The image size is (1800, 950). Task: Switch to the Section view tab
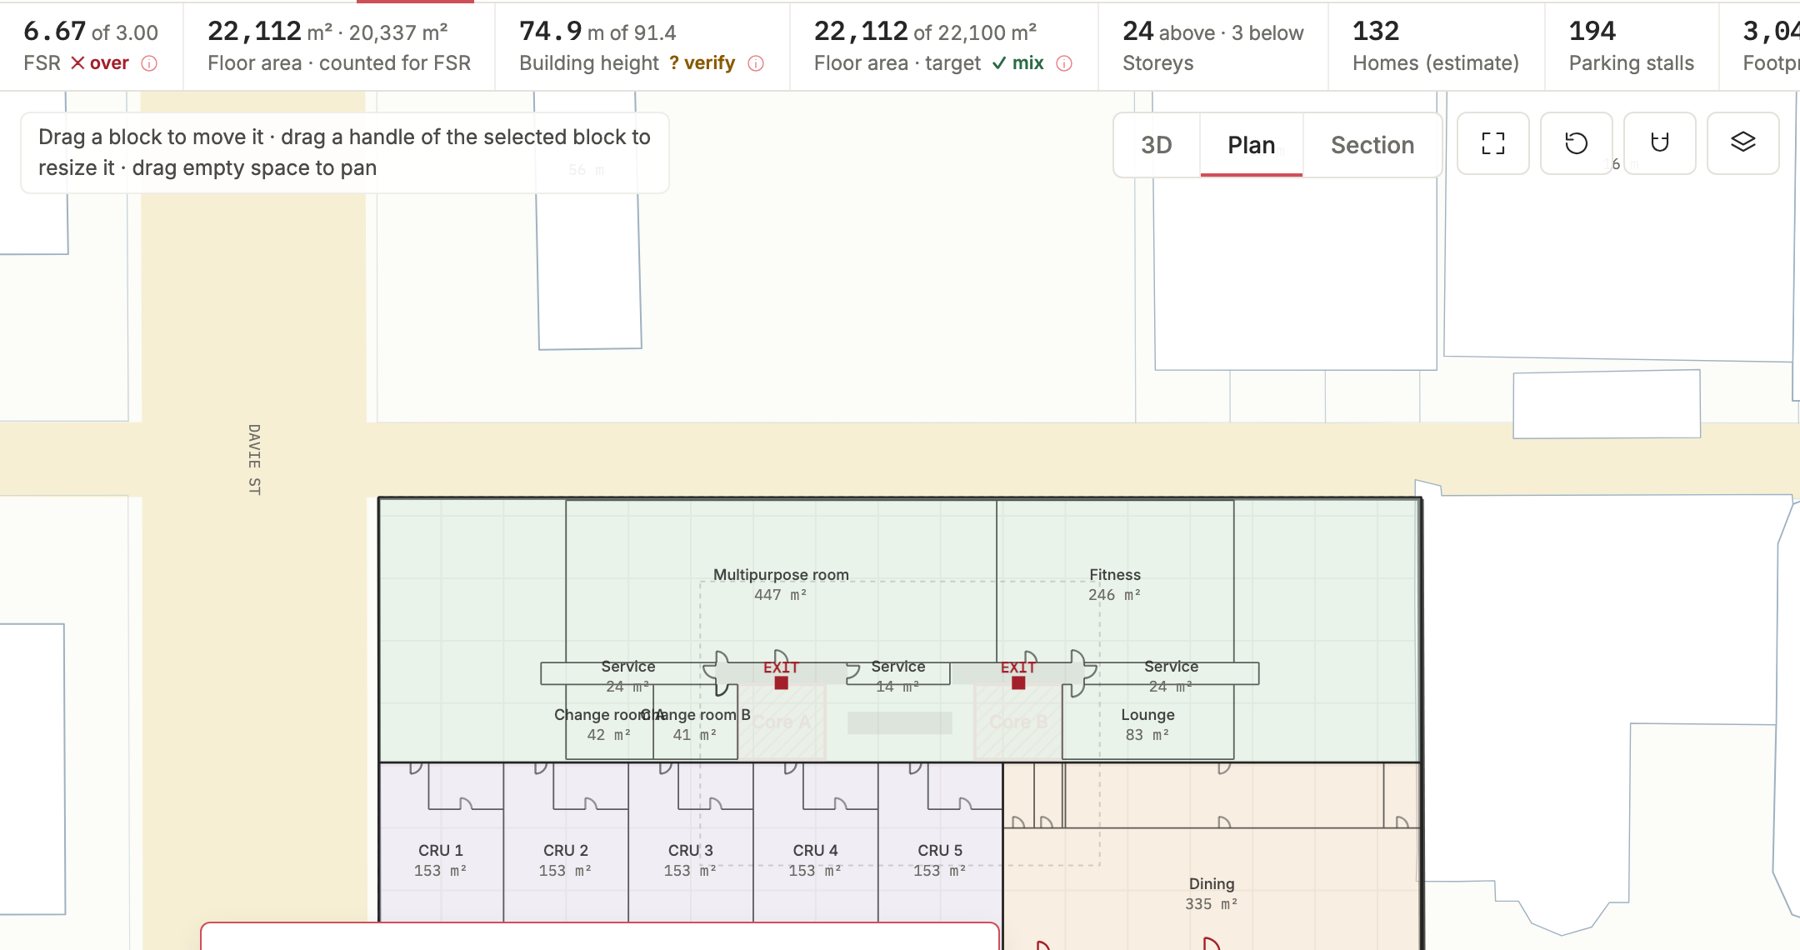(x=1372, y=145)
